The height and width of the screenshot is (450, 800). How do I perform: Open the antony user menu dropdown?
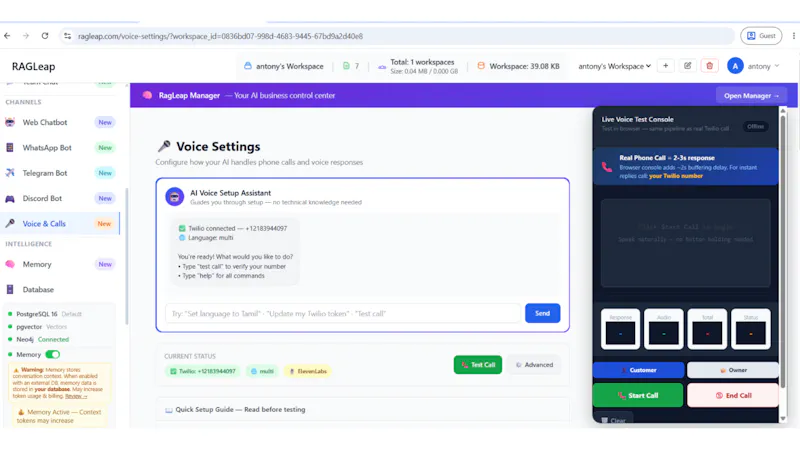pyautogui.click(x=763, y=66)
